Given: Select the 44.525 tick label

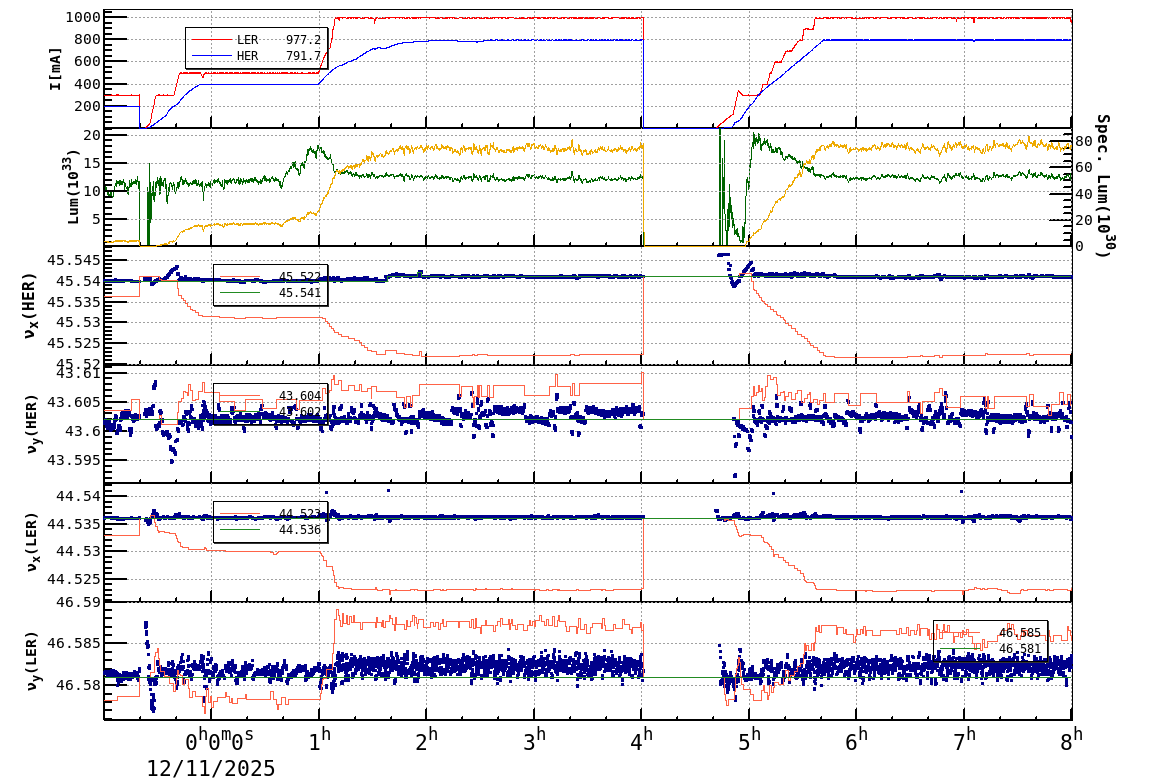Looking at the screenshot, I should (74, 579).
